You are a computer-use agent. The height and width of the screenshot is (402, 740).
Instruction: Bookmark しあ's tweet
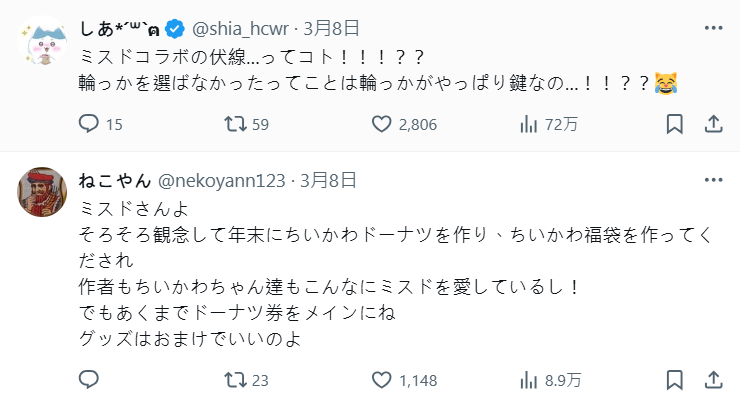tap(675, 125)
